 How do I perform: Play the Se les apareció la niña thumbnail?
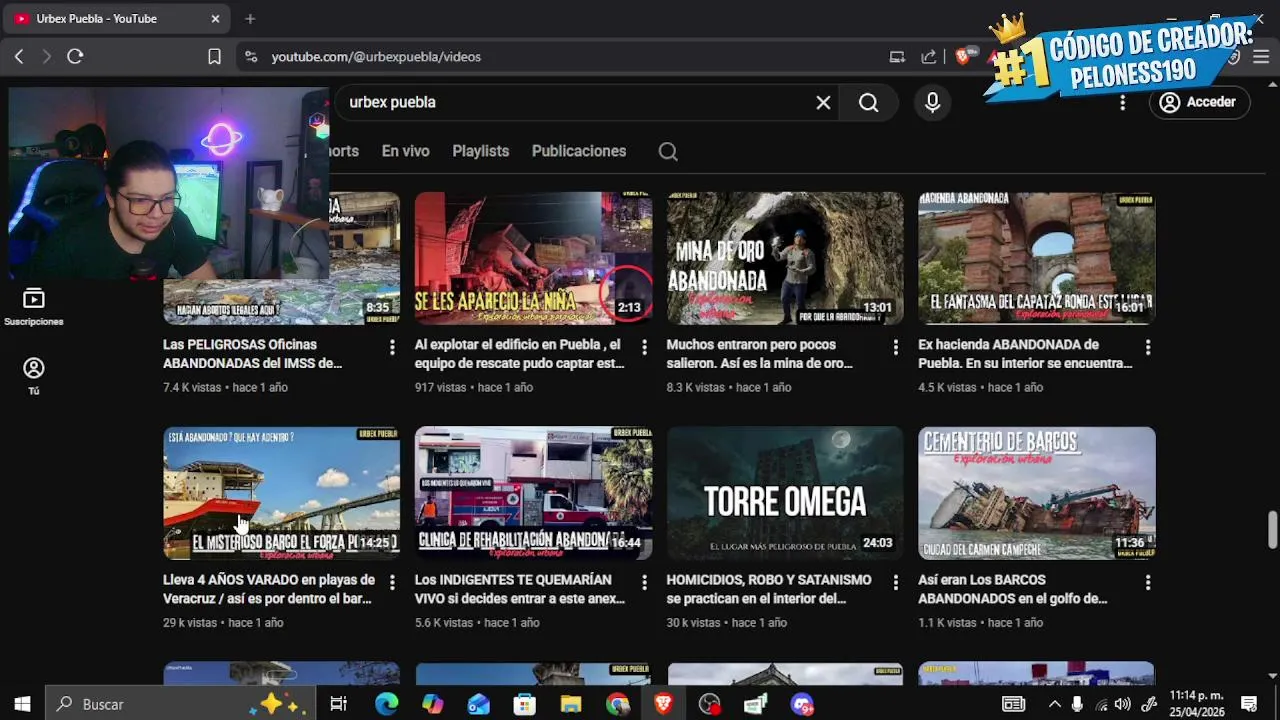(x=533, y=258)
